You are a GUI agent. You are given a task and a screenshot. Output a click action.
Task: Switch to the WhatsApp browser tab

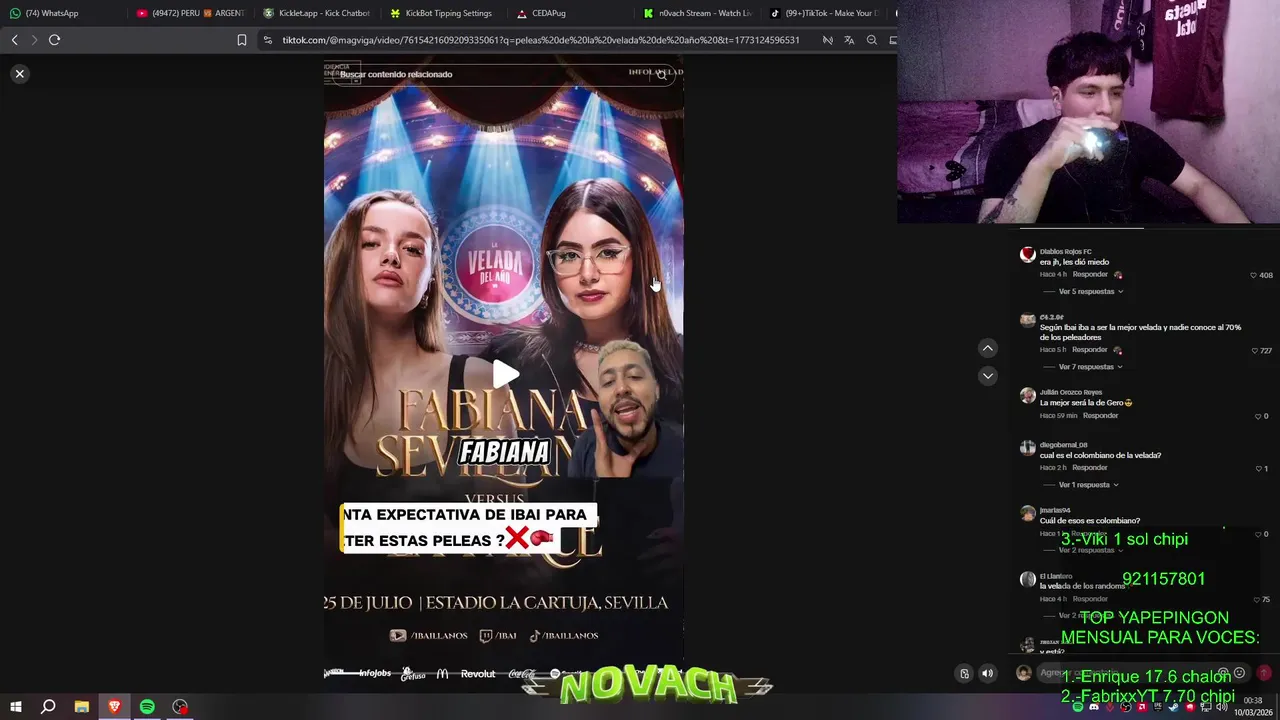pos(60,13)
